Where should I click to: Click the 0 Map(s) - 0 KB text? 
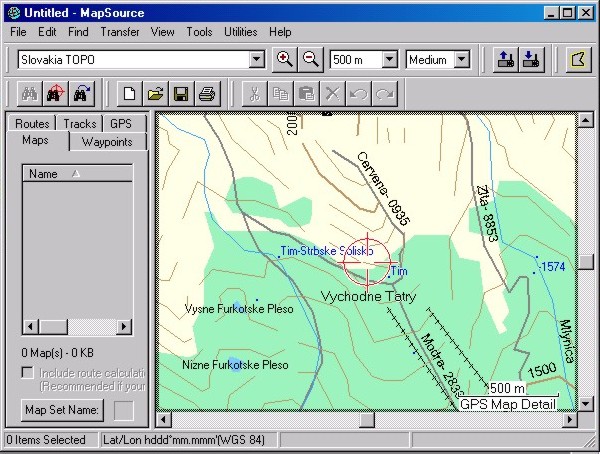pos(58,353)
